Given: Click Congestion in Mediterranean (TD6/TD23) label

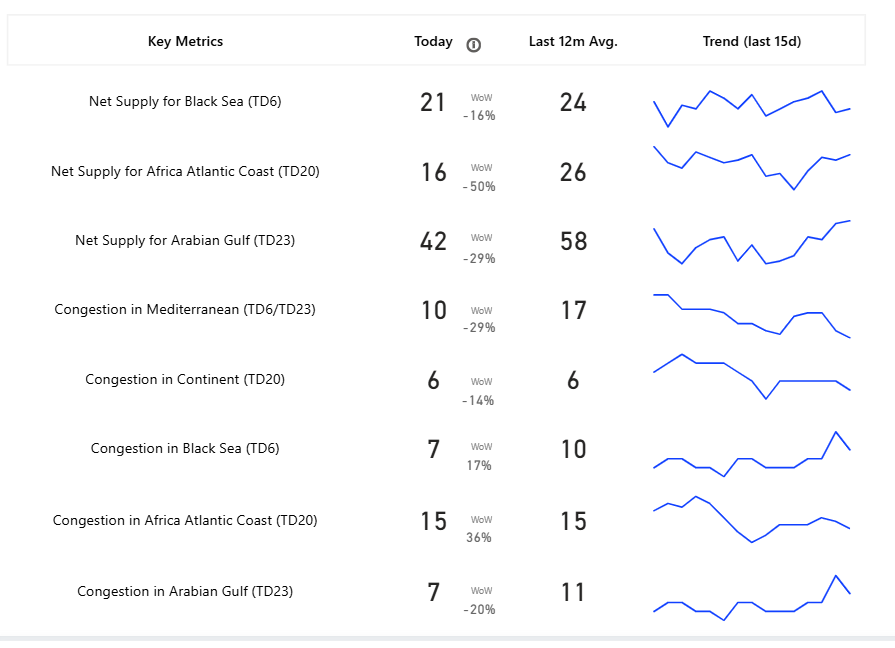Looking at the screenshot, I should coord(185,309).
